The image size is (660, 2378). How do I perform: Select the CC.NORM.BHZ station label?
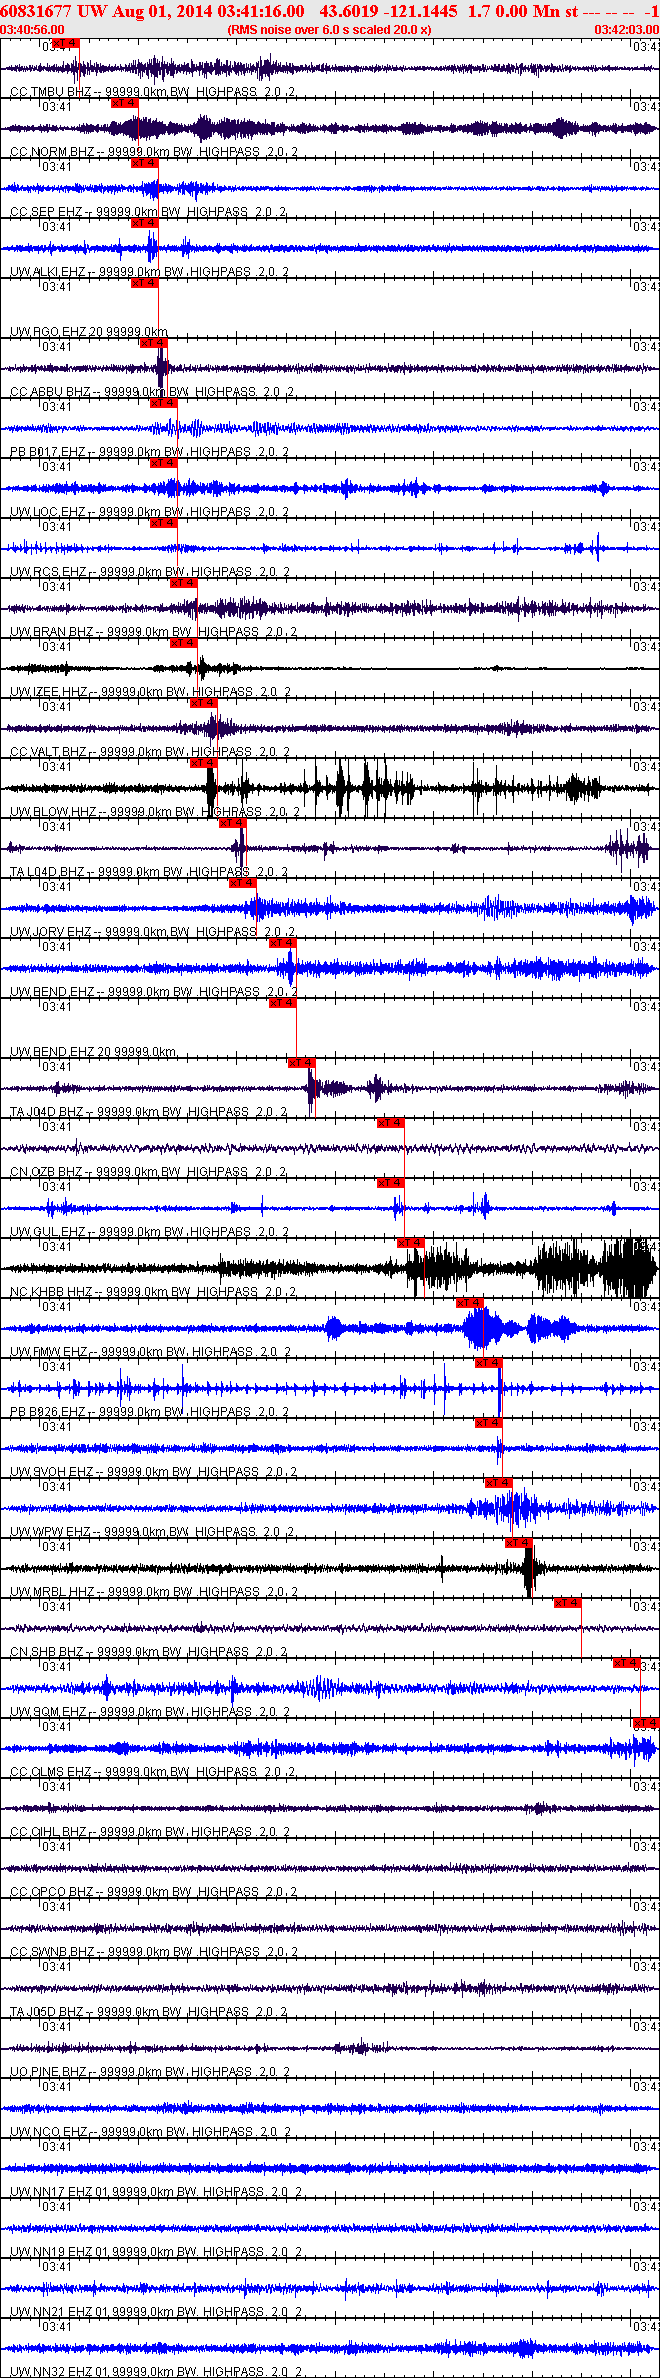tap(154, 152)
